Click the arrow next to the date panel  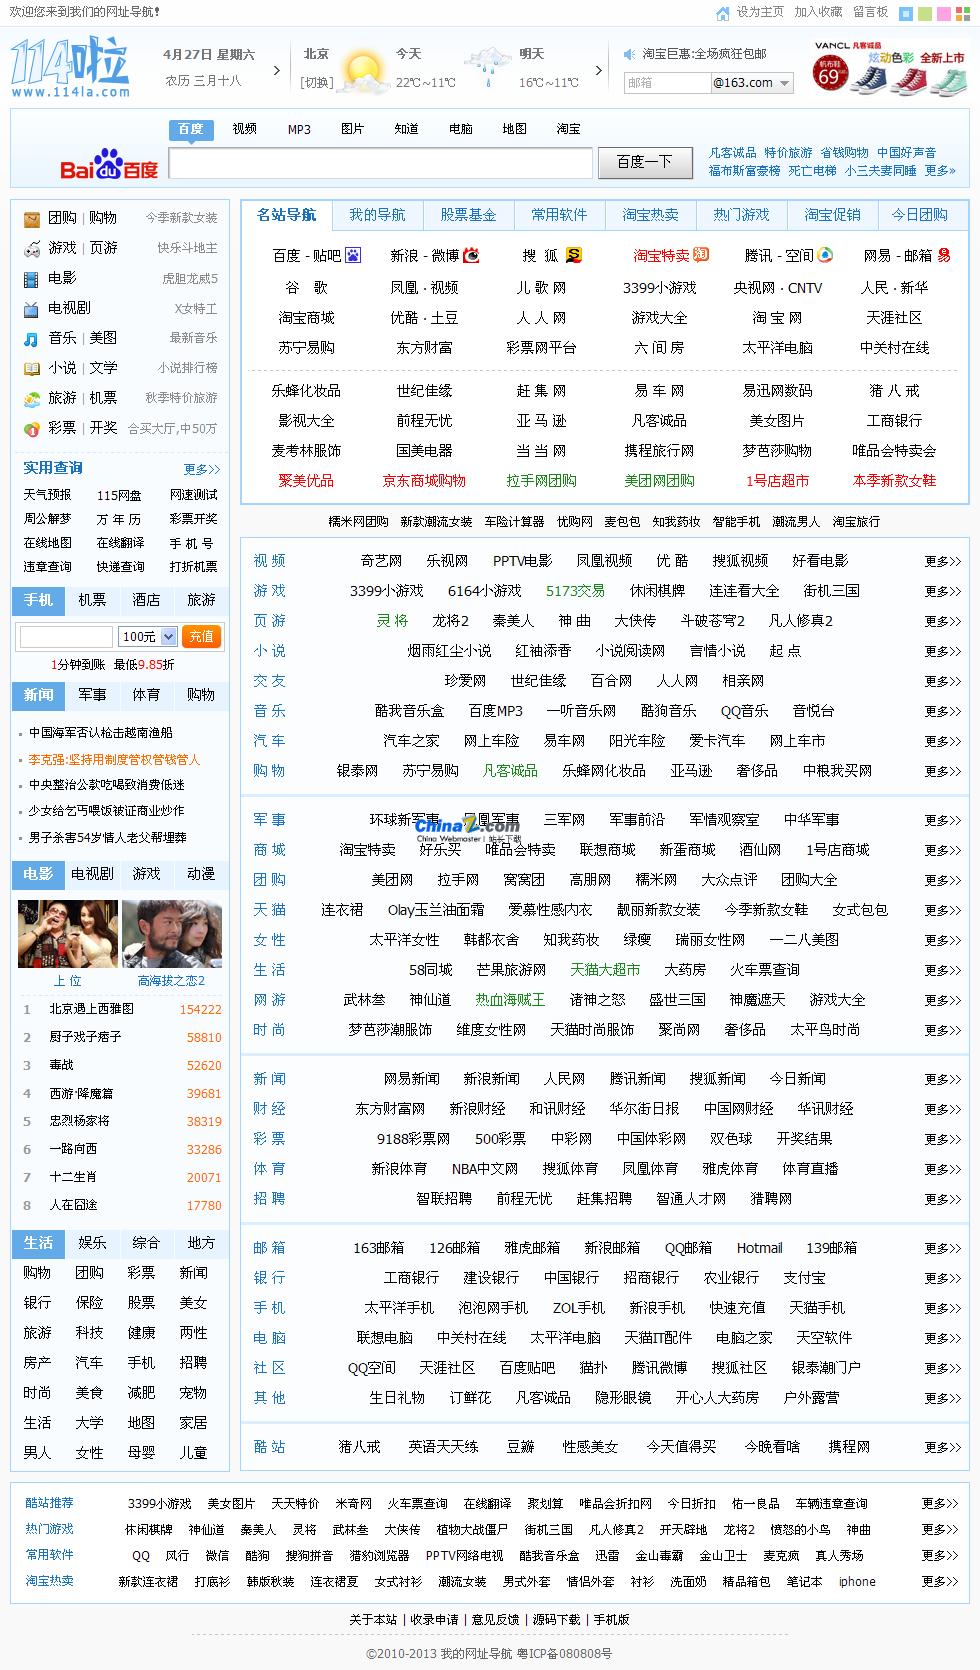(276, 71)
